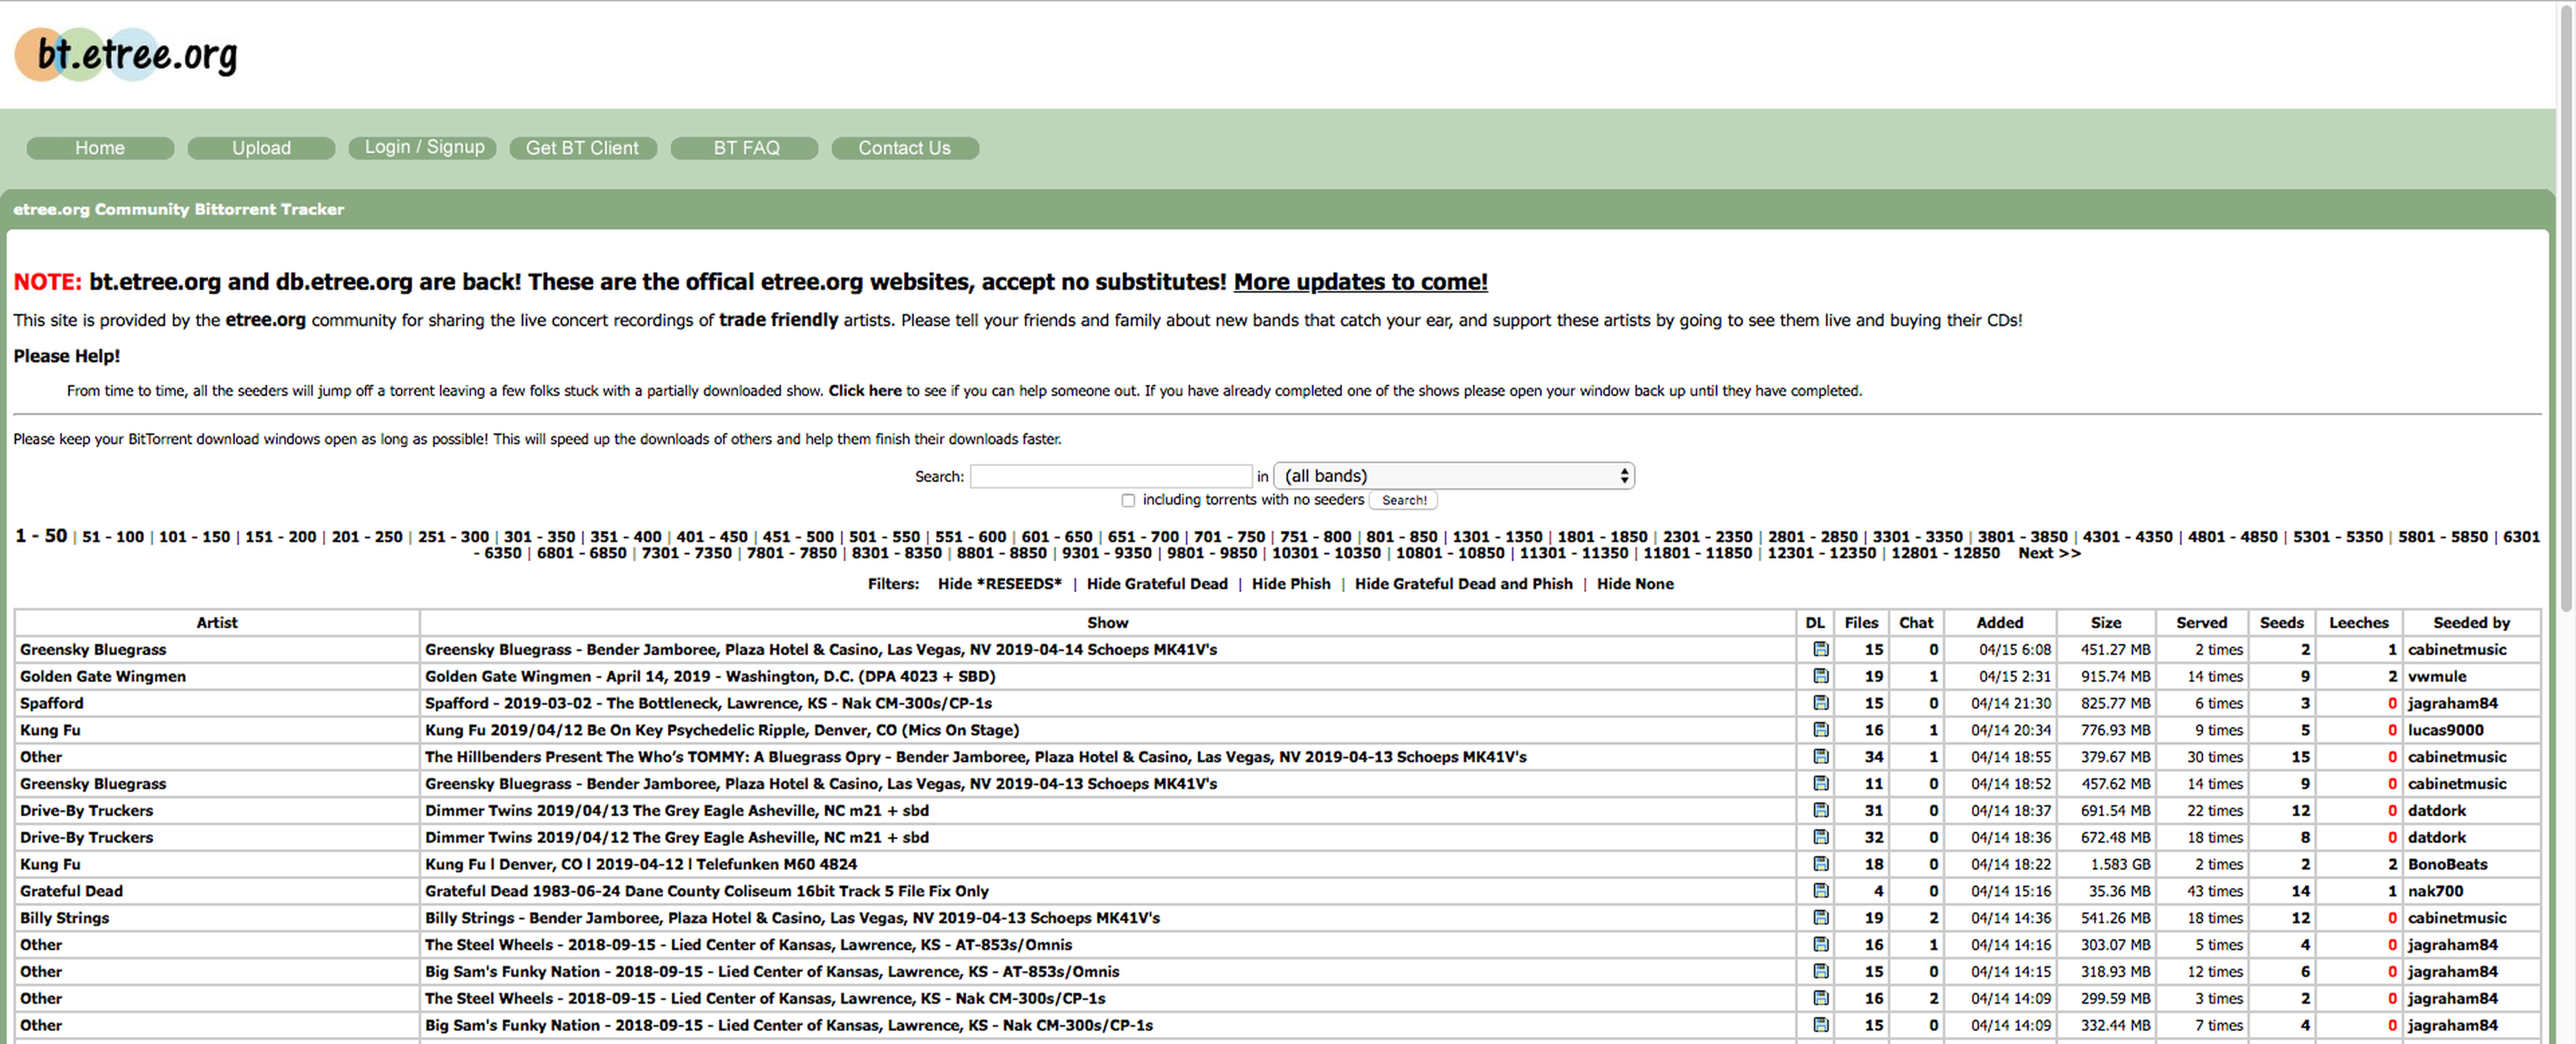Go to results page 12801 - 12850

(x=1945, y=553)
